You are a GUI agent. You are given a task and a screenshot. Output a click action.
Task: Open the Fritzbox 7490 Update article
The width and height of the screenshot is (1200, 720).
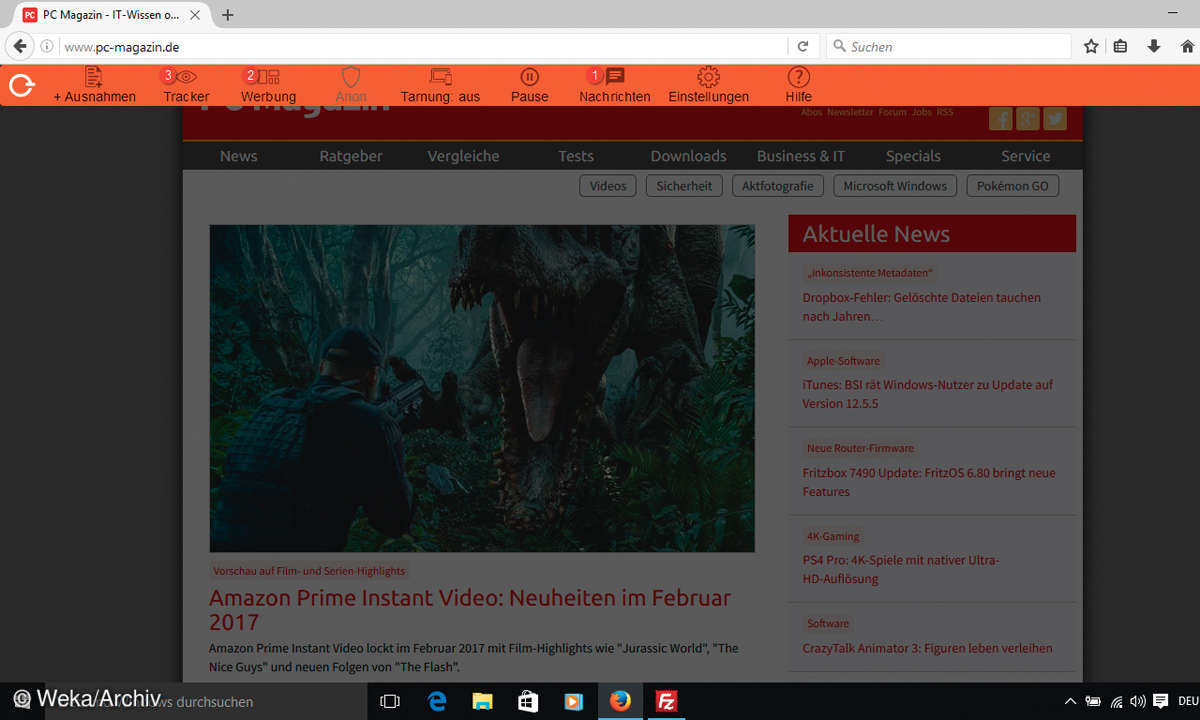click(928, 482)
